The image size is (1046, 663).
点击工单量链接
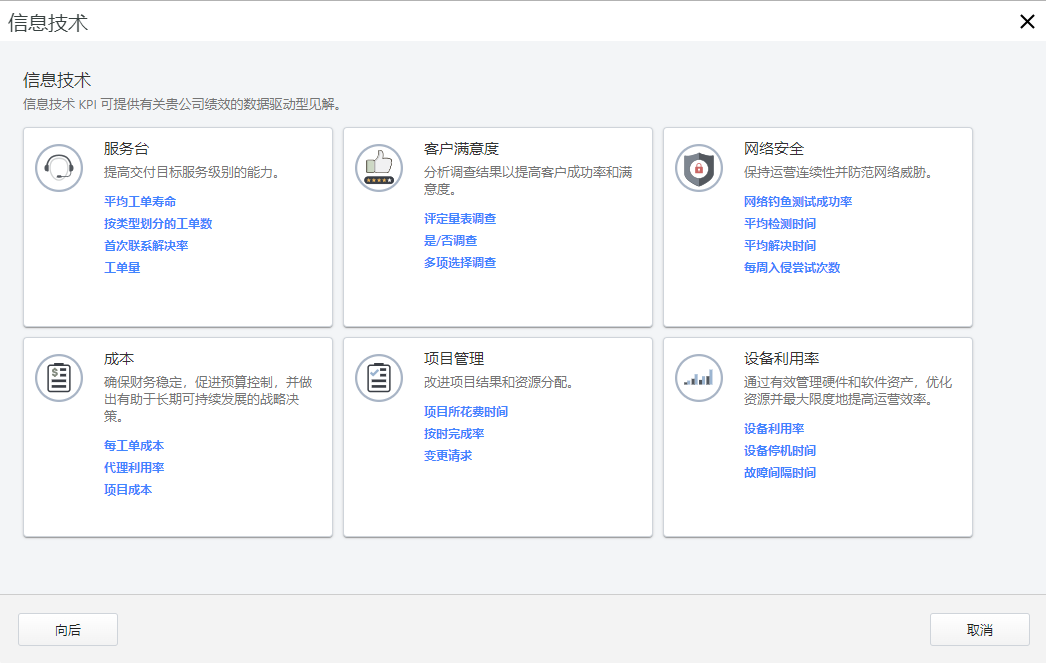point(122,267)
